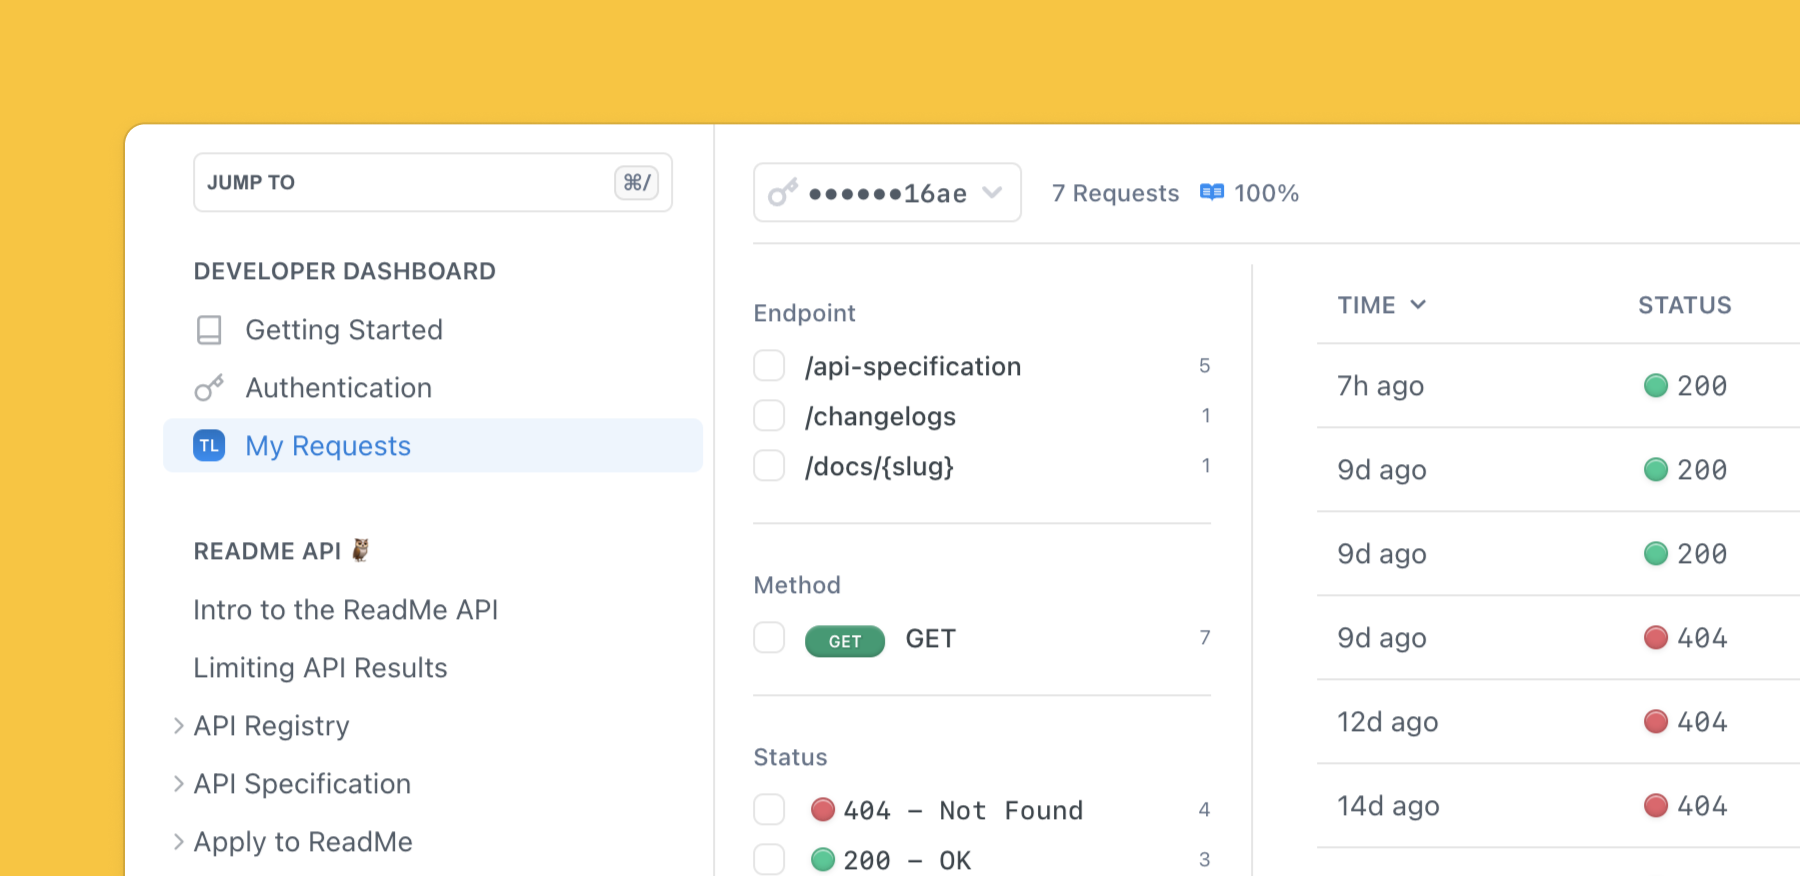Image resolution: width=1800 pixels, height=876 pixels.
Task: Click the Apply to ReadMe sidebar label
Action: (x=303, y=842)
